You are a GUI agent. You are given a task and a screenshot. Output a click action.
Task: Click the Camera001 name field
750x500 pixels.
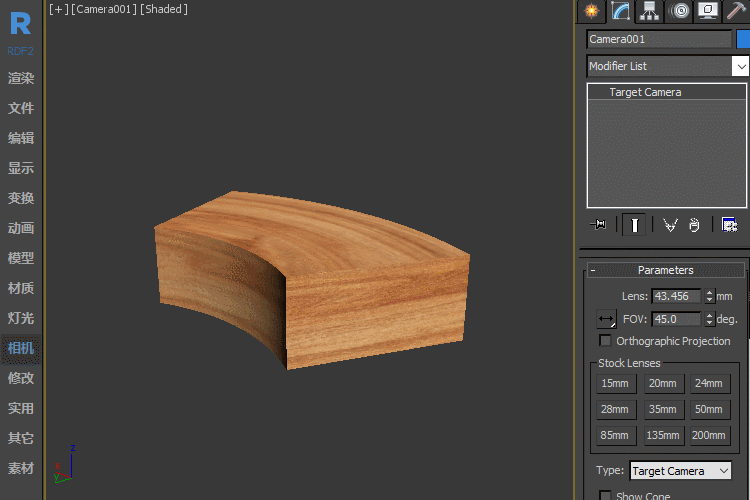659,39
